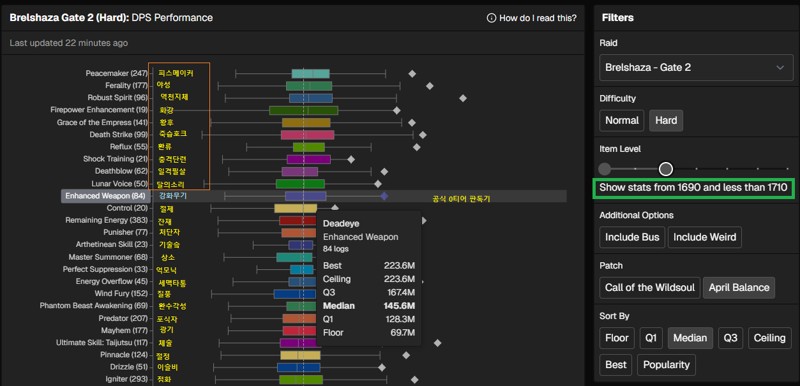Screen dimensions: 800x386
Task: Click the Master Summoner (68) row label
Action: tap(108, 257)
